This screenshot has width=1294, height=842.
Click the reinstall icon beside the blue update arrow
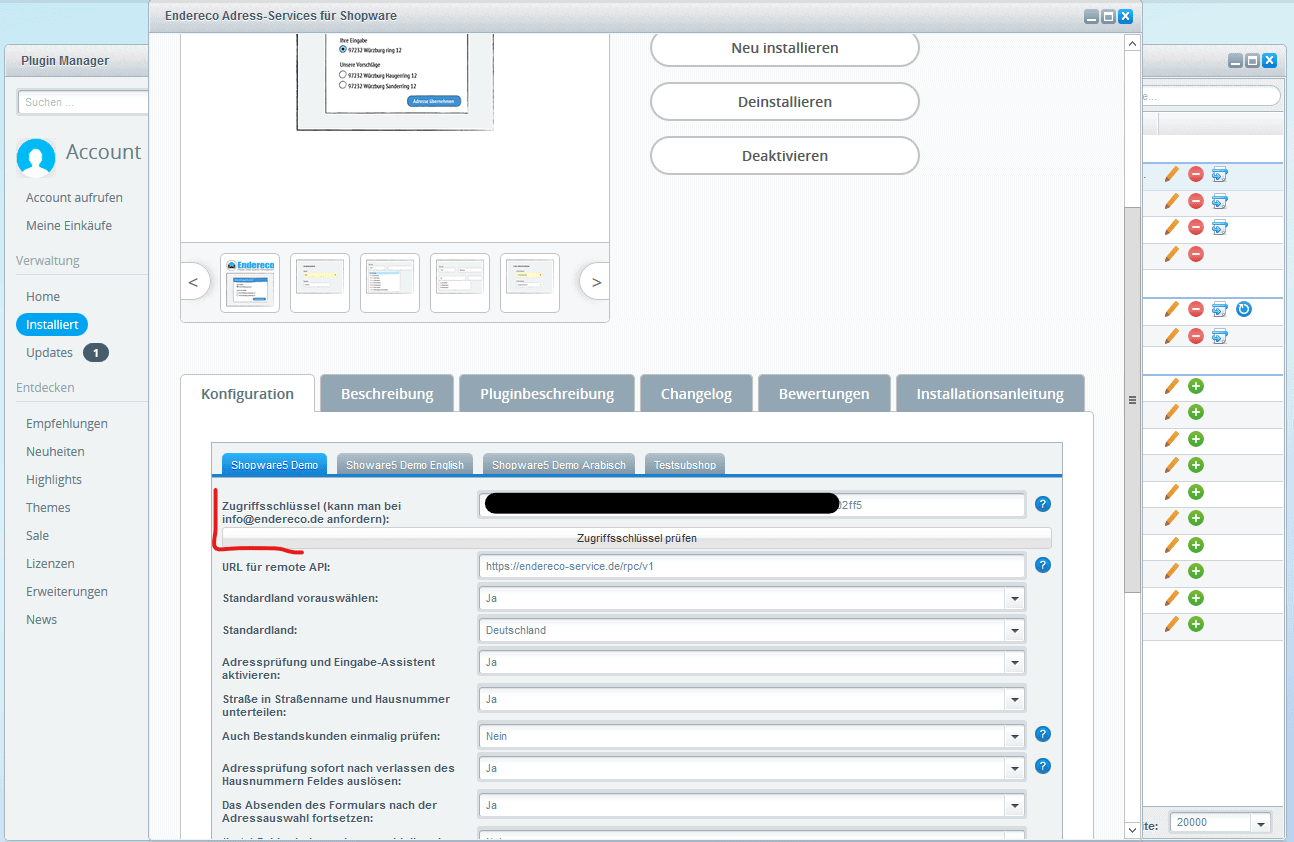coord(1219,309)
